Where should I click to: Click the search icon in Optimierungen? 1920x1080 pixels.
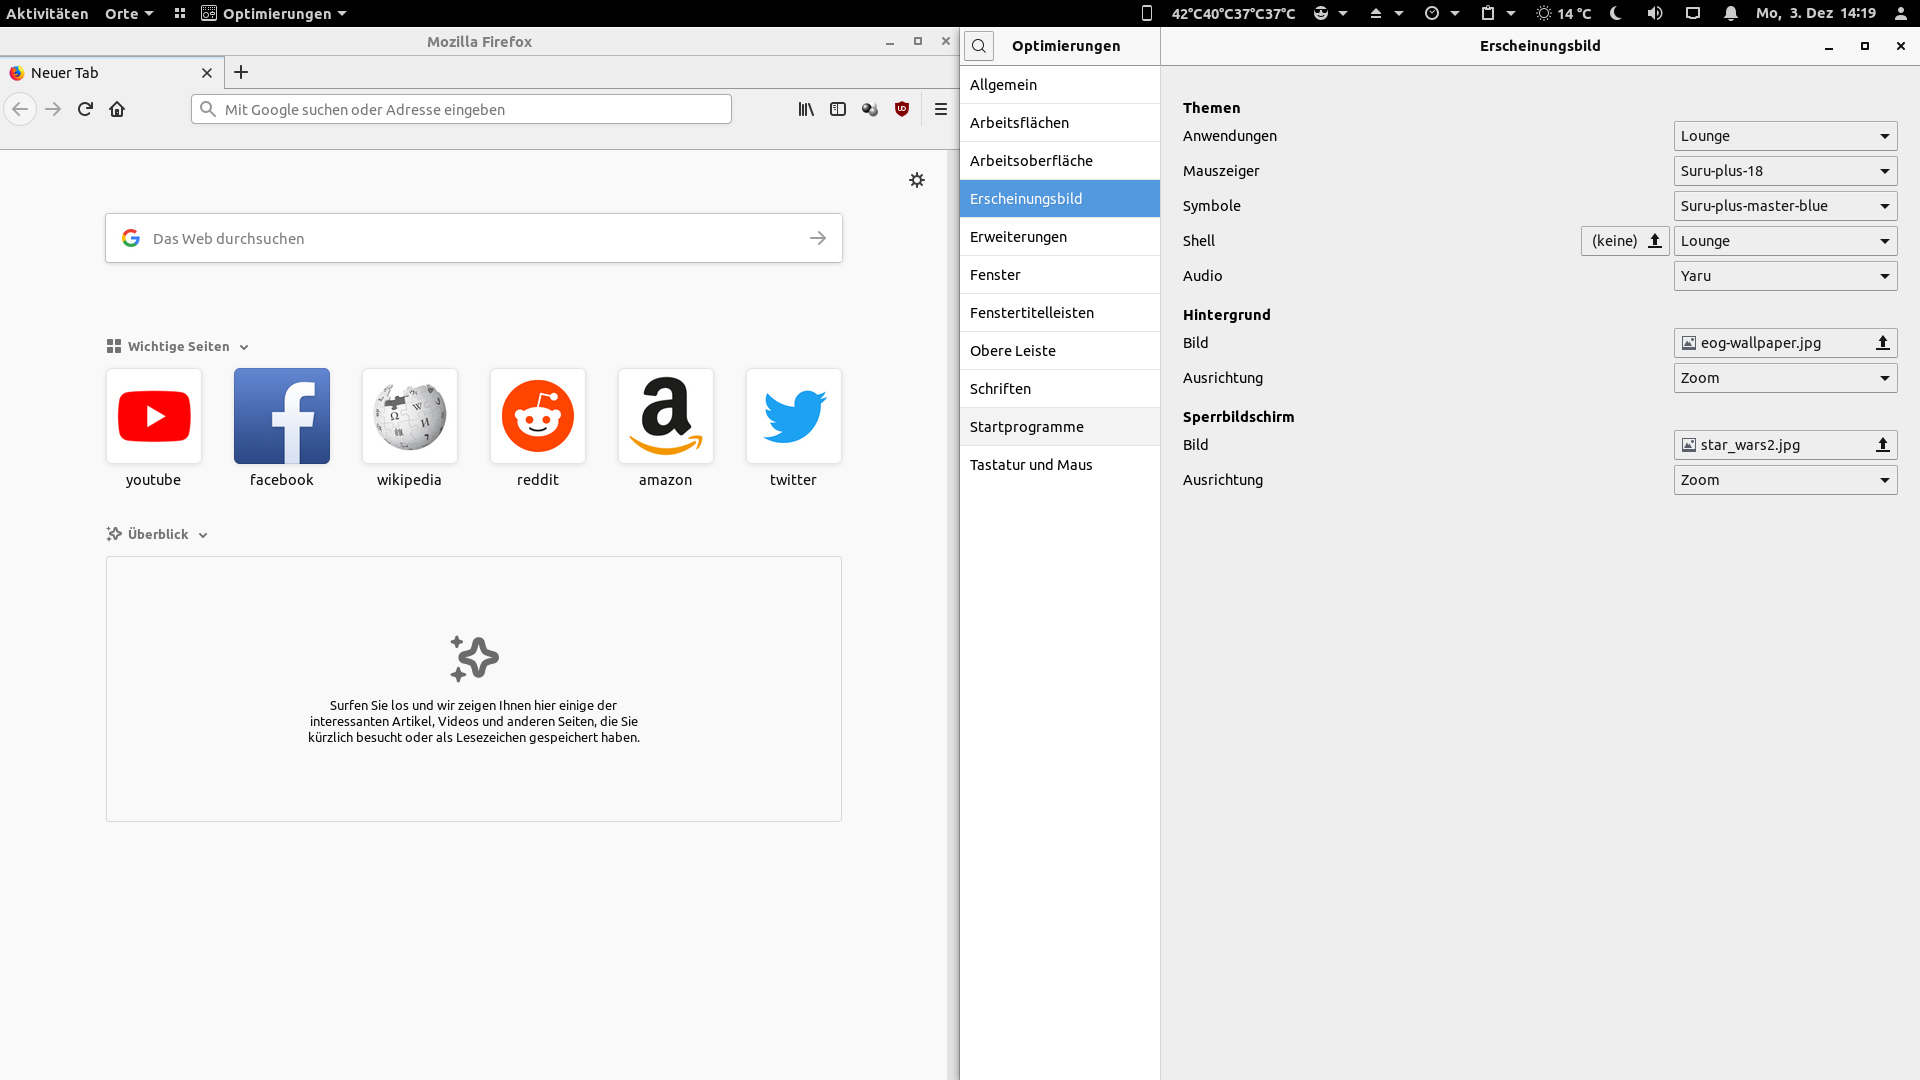(979, 46)
